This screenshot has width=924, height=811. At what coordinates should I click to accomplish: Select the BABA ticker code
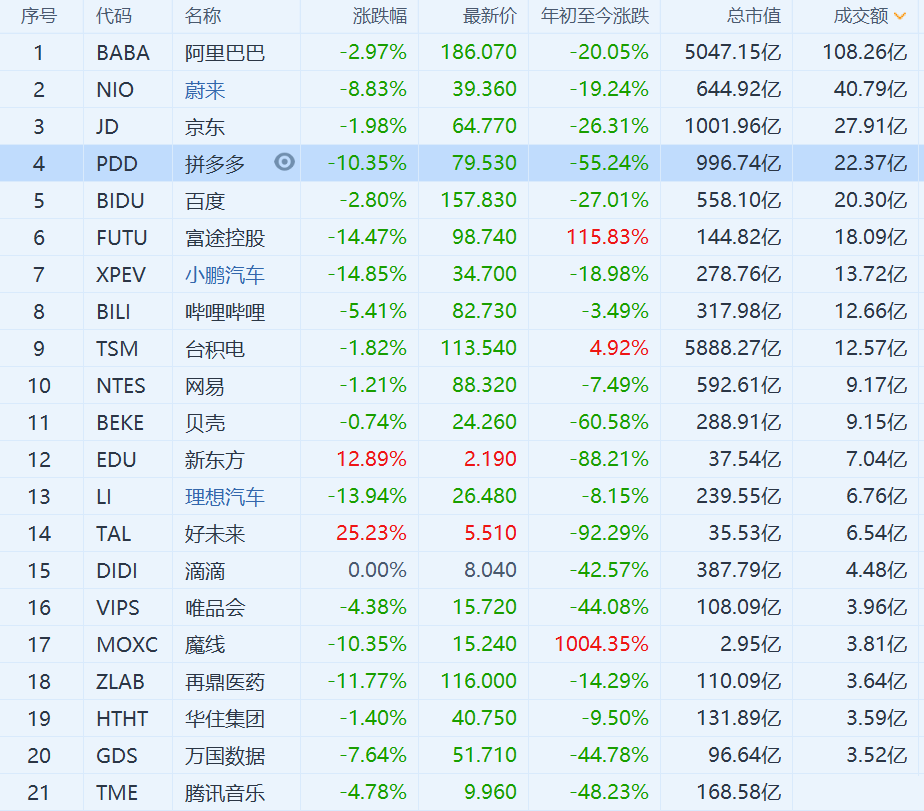tap(123, 53)
